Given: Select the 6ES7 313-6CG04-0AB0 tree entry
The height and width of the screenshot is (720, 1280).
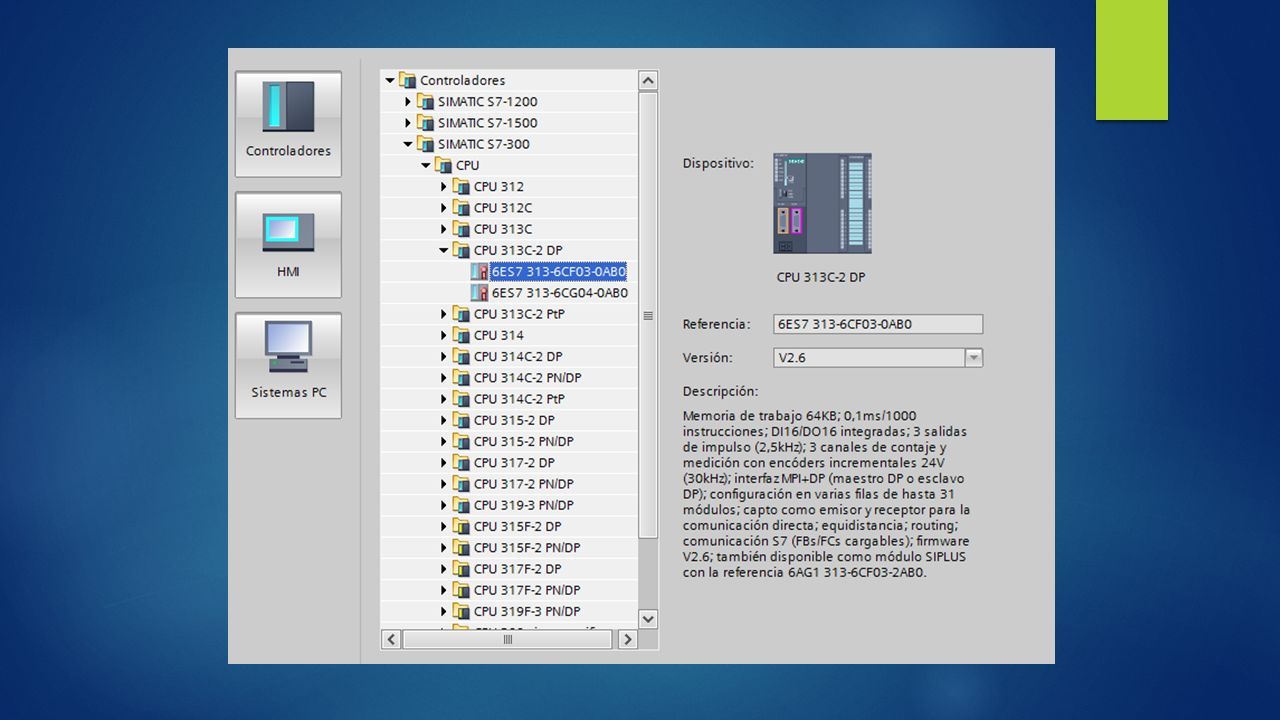Looking at the screenshot, I should tap(559, 292).
